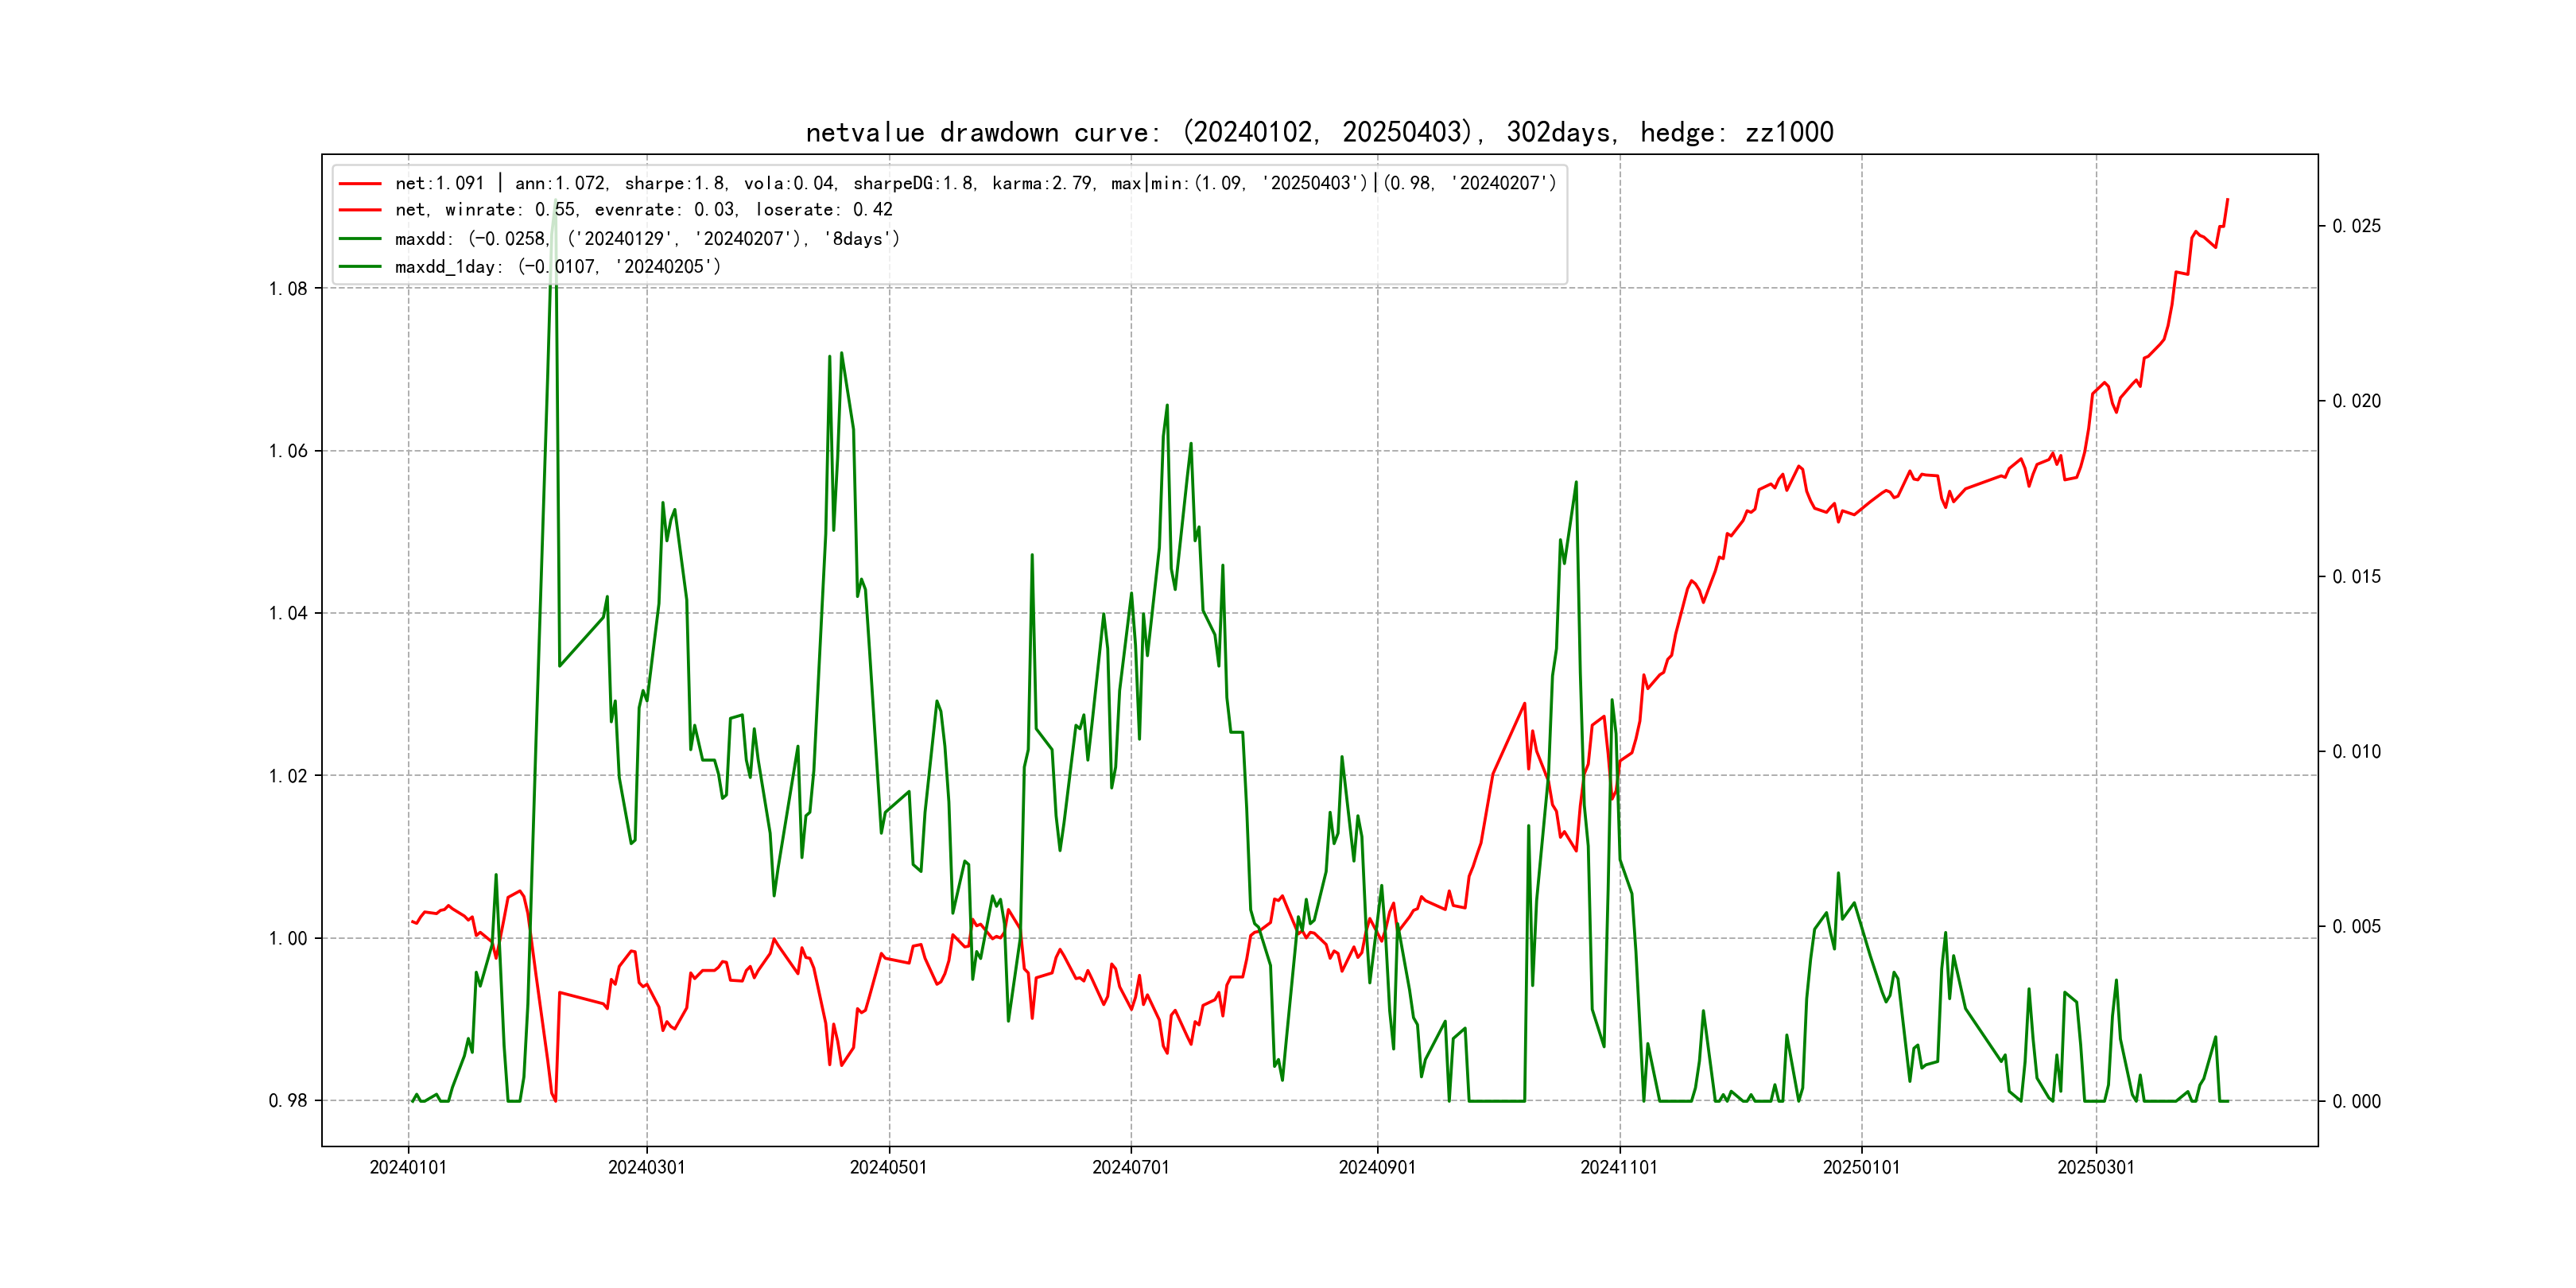The image size is (2576, 1288).
Task: Click the 20240901 x-axis tick label
Action: (x=1377, y=1167)
